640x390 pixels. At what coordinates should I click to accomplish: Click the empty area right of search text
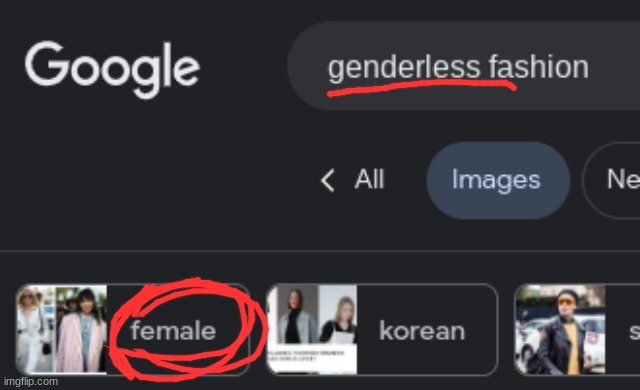pos(614,66)
